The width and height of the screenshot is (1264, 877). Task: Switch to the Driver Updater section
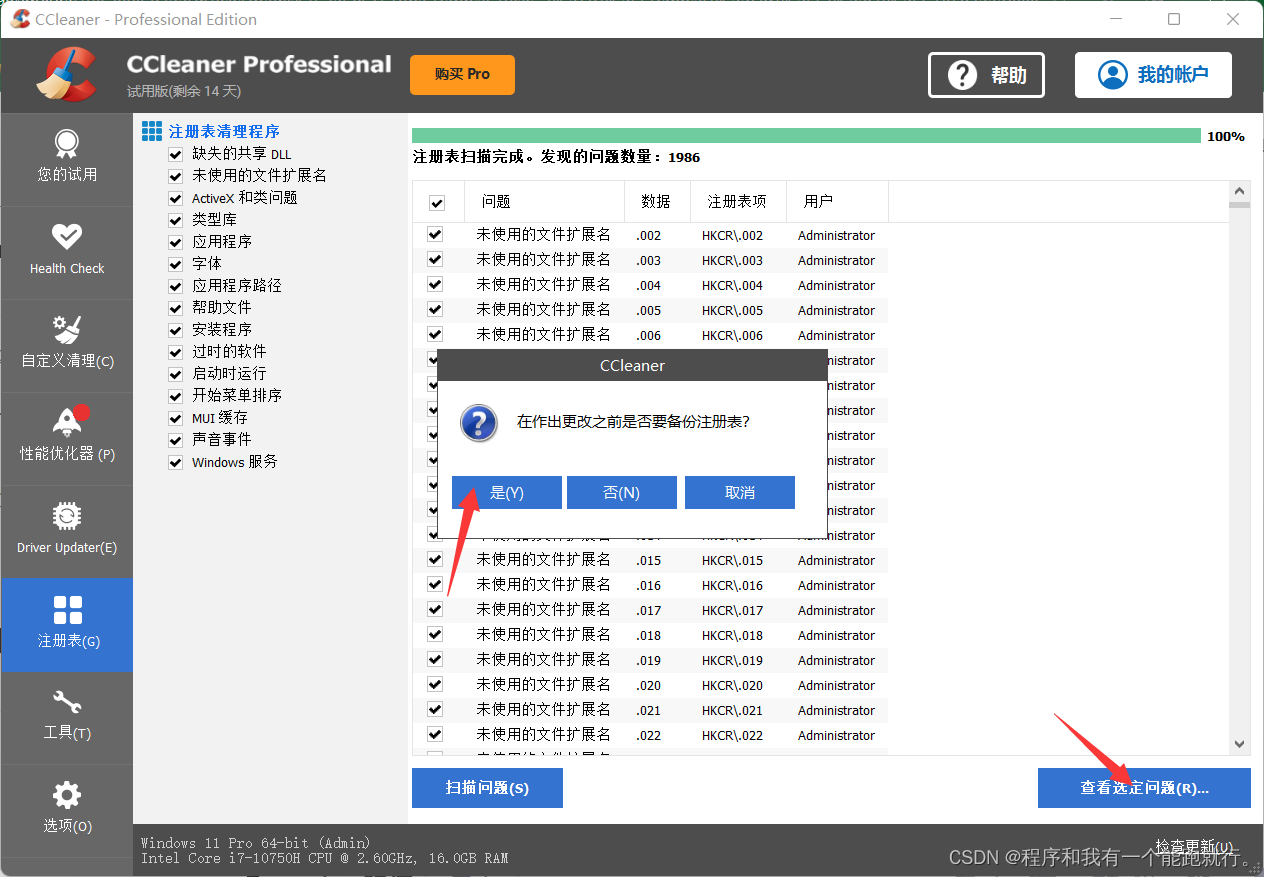point(66,530)
